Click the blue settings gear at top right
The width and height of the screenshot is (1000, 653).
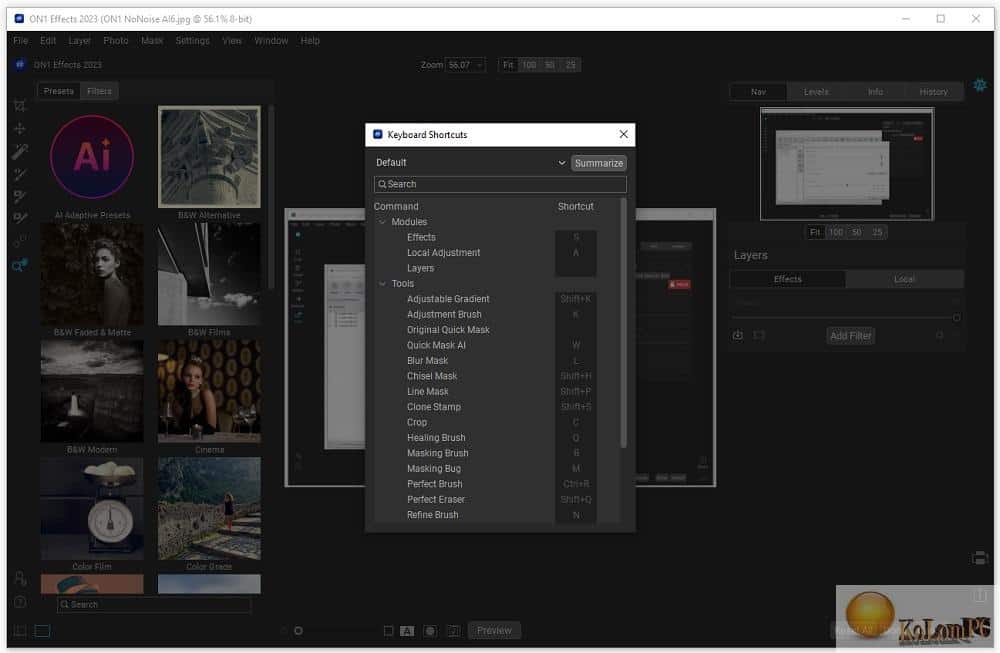pos(980,85)
